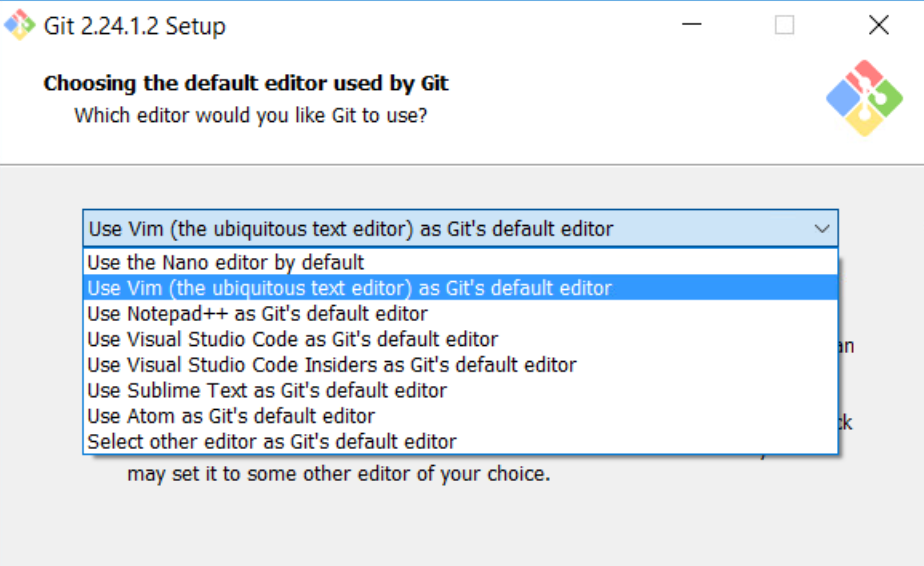Image resolution: width=924 pixels, height=566 pixels.
Task: Click the disabled maximize window button
Action: 785,25
